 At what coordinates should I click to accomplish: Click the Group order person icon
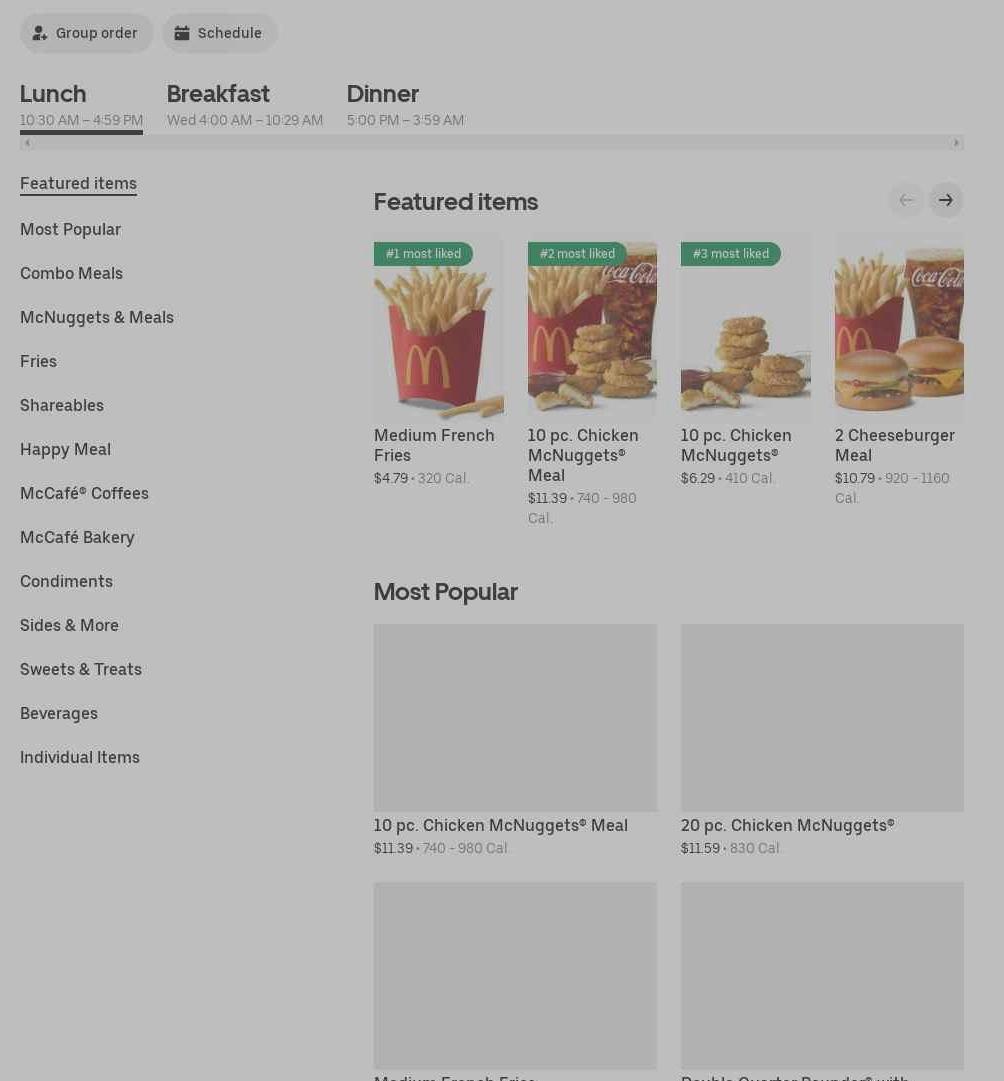click(40, 33)
